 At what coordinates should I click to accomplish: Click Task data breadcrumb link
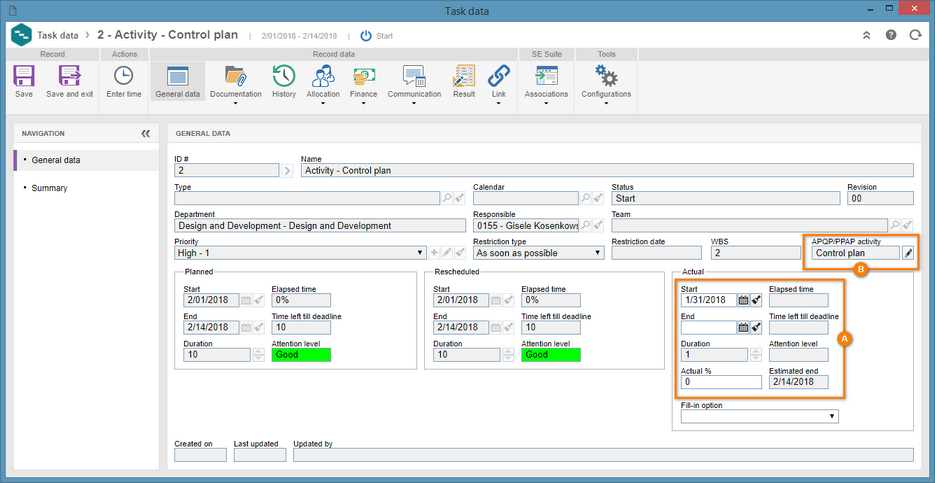pyautogui.click(x=57, y=36)
